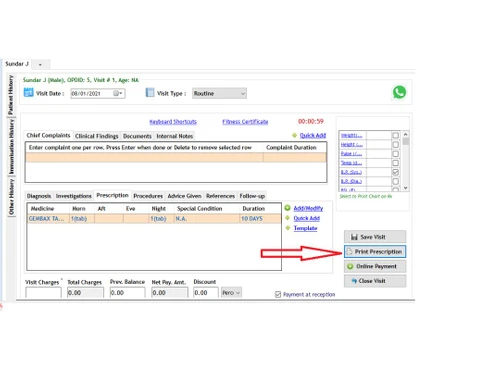500x375 pixels.
Task: Select GEMBAX TA... medicine row cell
Action: pos(49,219)
